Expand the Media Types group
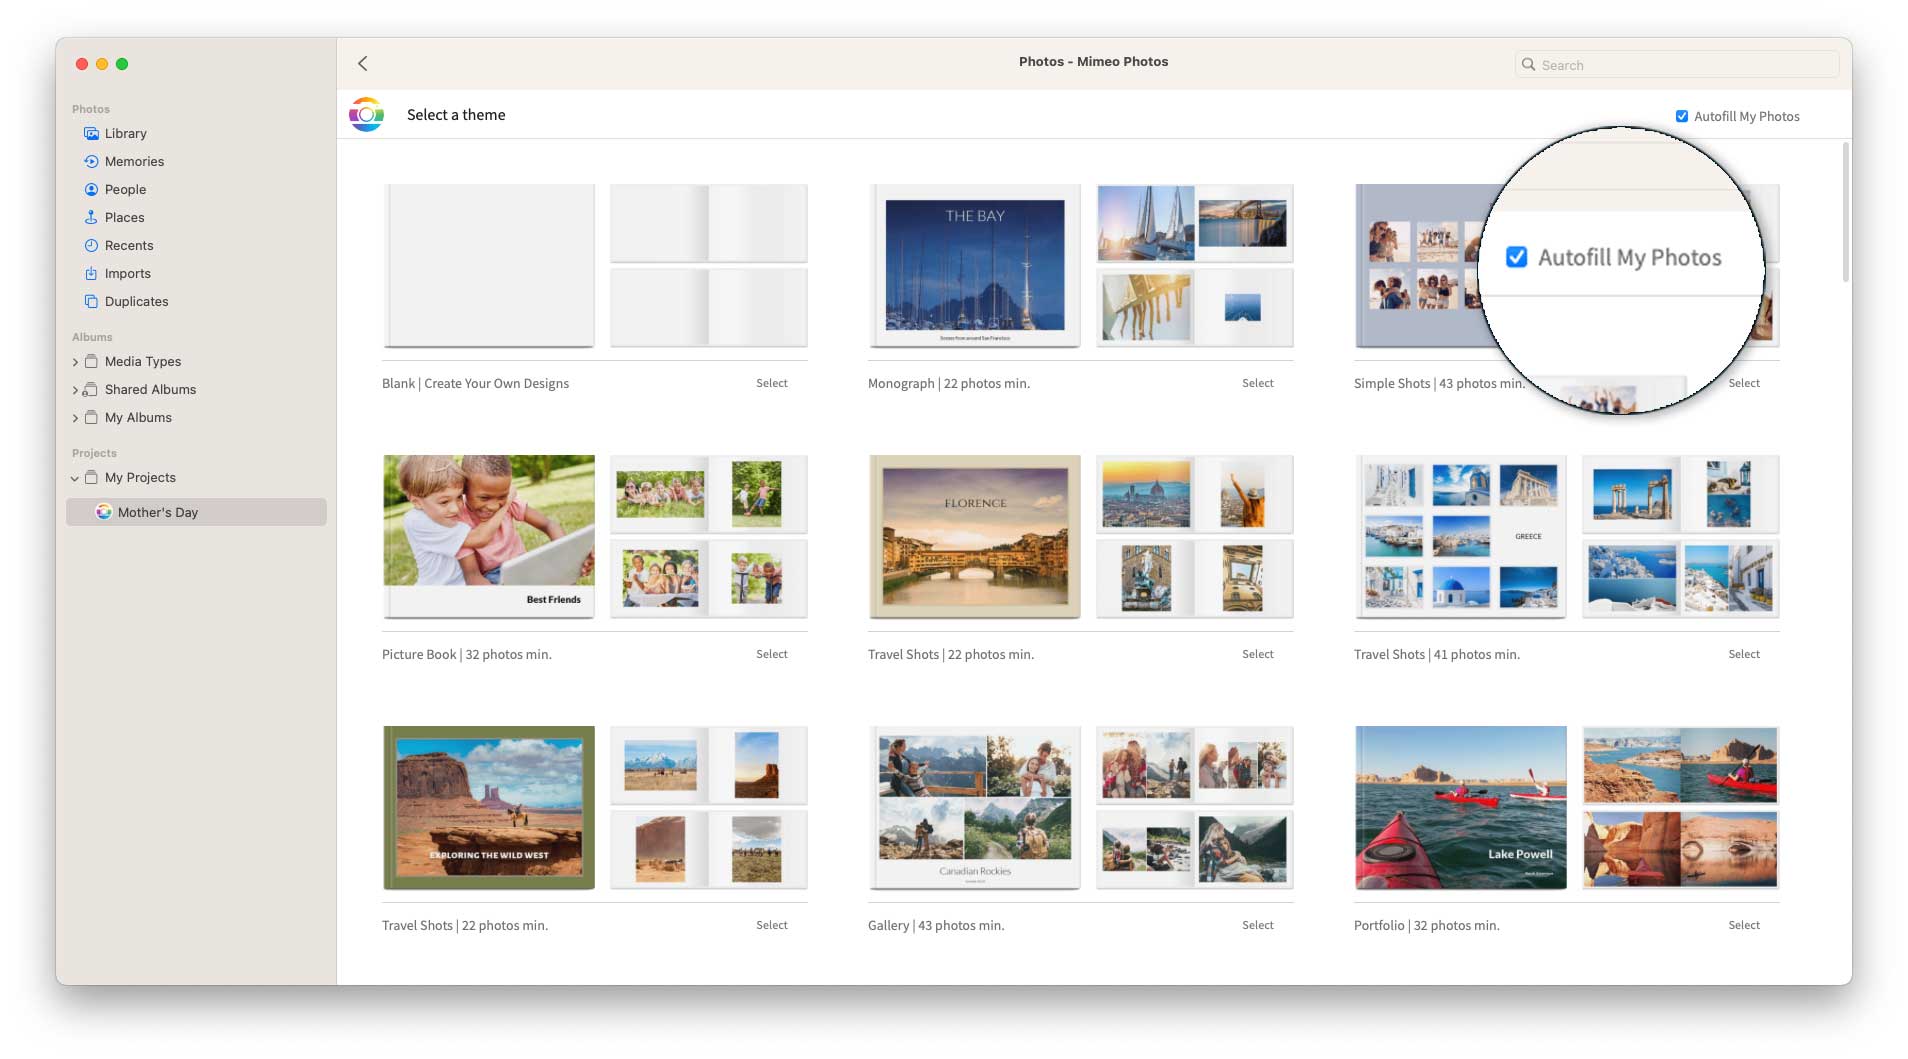 pyautogui.click(x=75, y=362)
